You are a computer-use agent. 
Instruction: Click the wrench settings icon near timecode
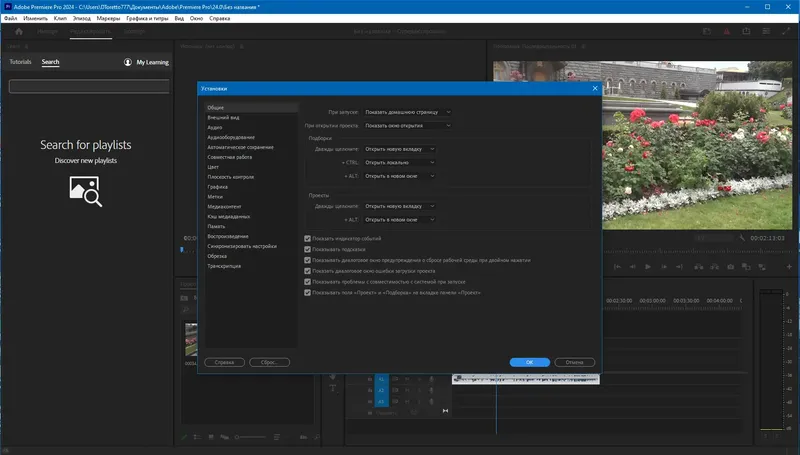click(x=742, y=238)
